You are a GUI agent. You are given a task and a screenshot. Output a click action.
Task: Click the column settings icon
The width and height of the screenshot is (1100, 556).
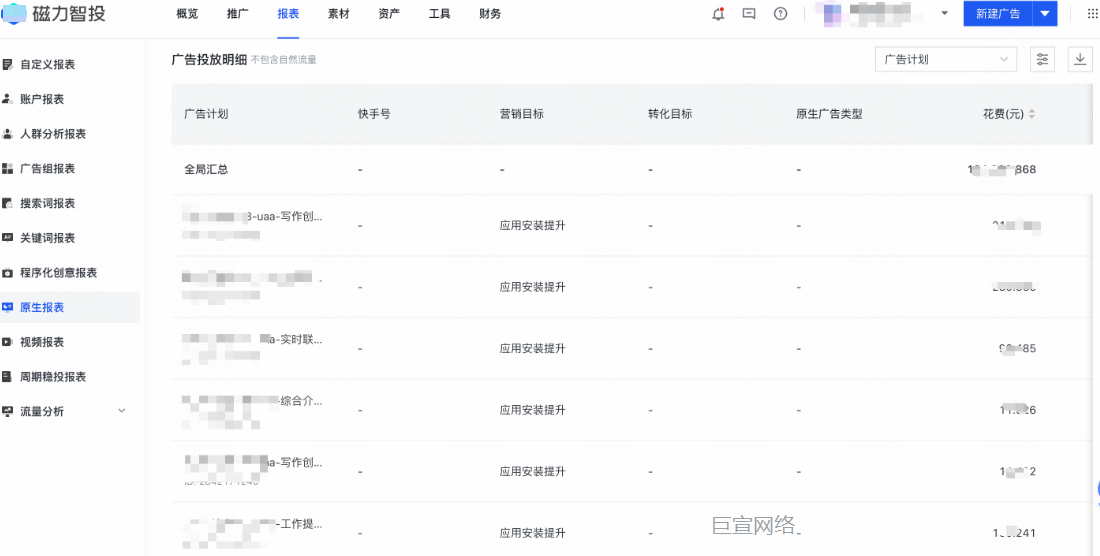(1042, 60)
